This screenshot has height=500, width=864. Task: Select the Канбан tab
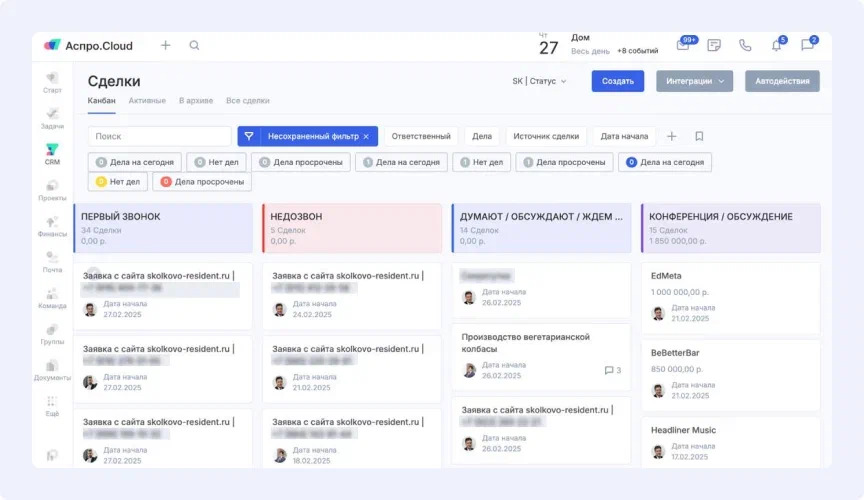101,101
